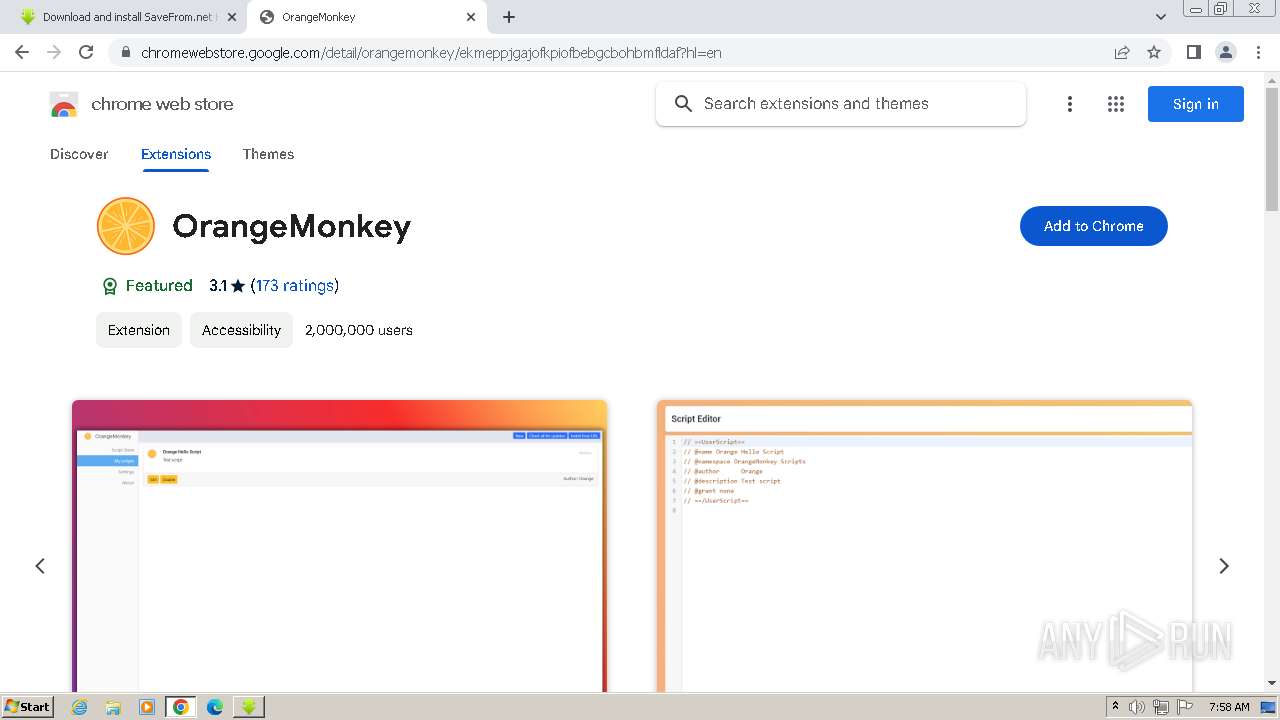Click the volume speaker tray icon
1280x720 pixels.
[1137, 707]
